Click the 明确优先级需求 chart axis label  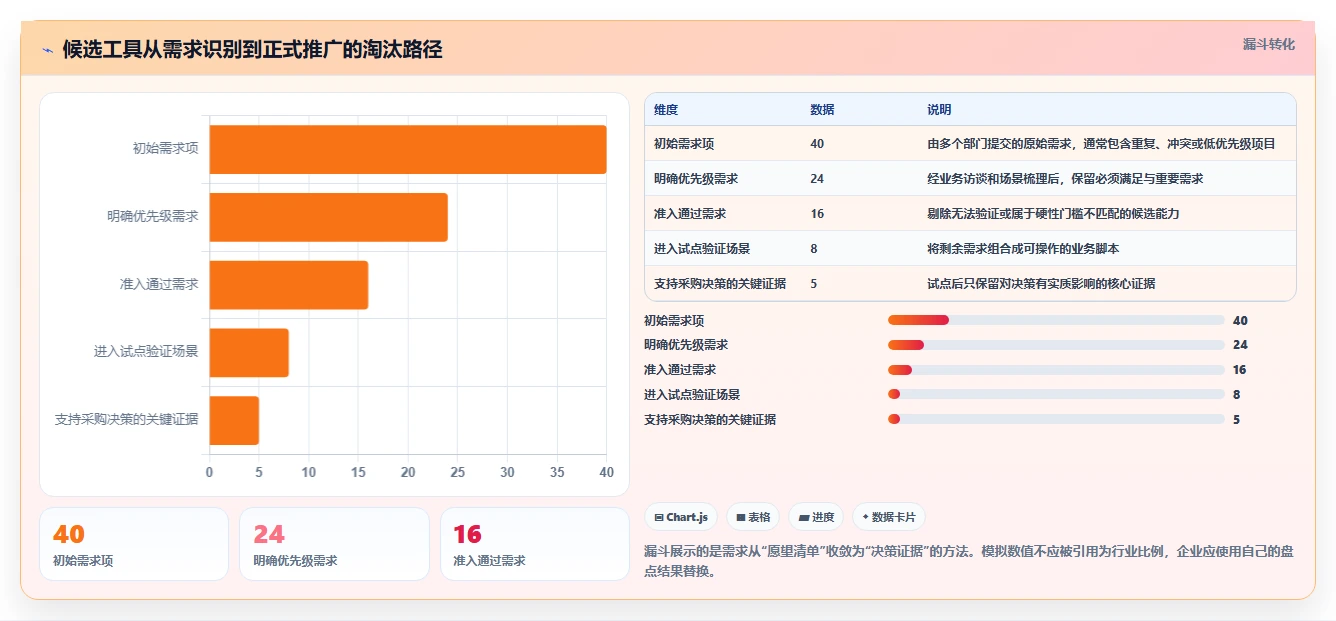point(153,217)
